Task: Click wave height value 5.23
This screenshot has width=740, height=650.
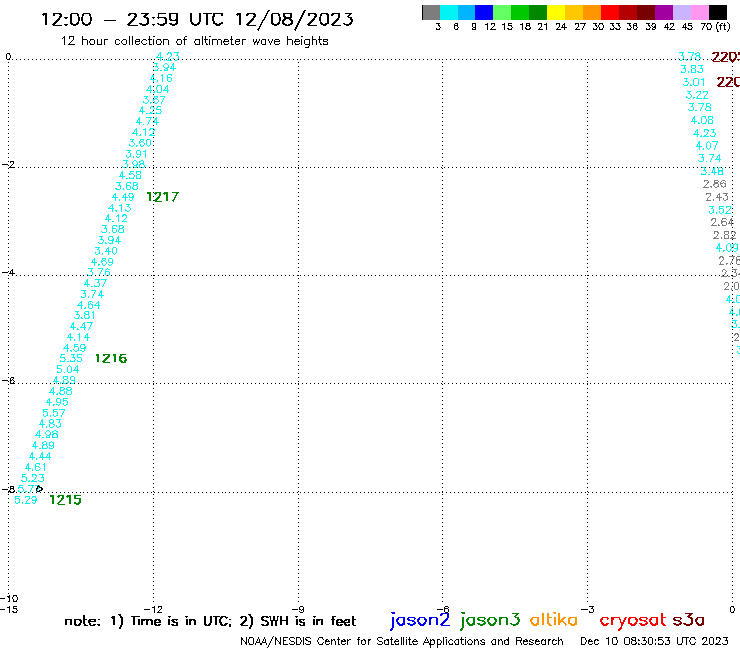Action: [x=33, y=478]
